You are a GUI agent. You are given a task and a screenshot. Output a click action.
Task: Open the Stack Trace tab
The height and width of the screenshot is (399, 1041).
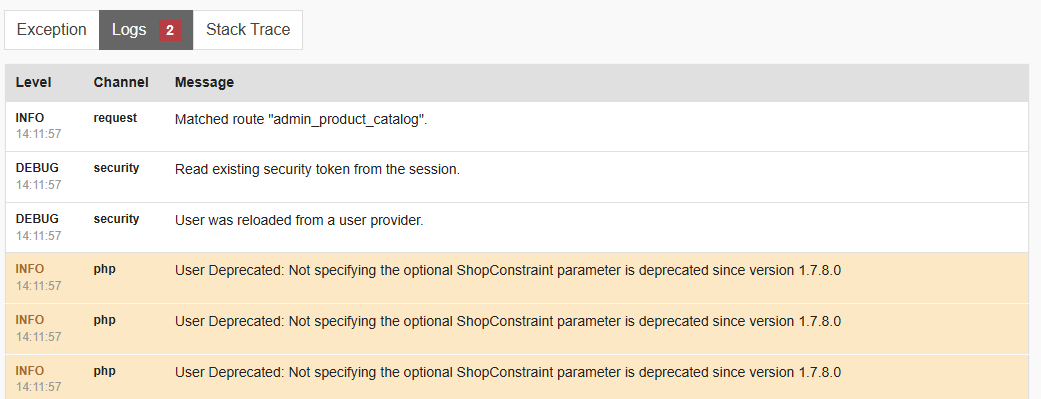point(248,30)
